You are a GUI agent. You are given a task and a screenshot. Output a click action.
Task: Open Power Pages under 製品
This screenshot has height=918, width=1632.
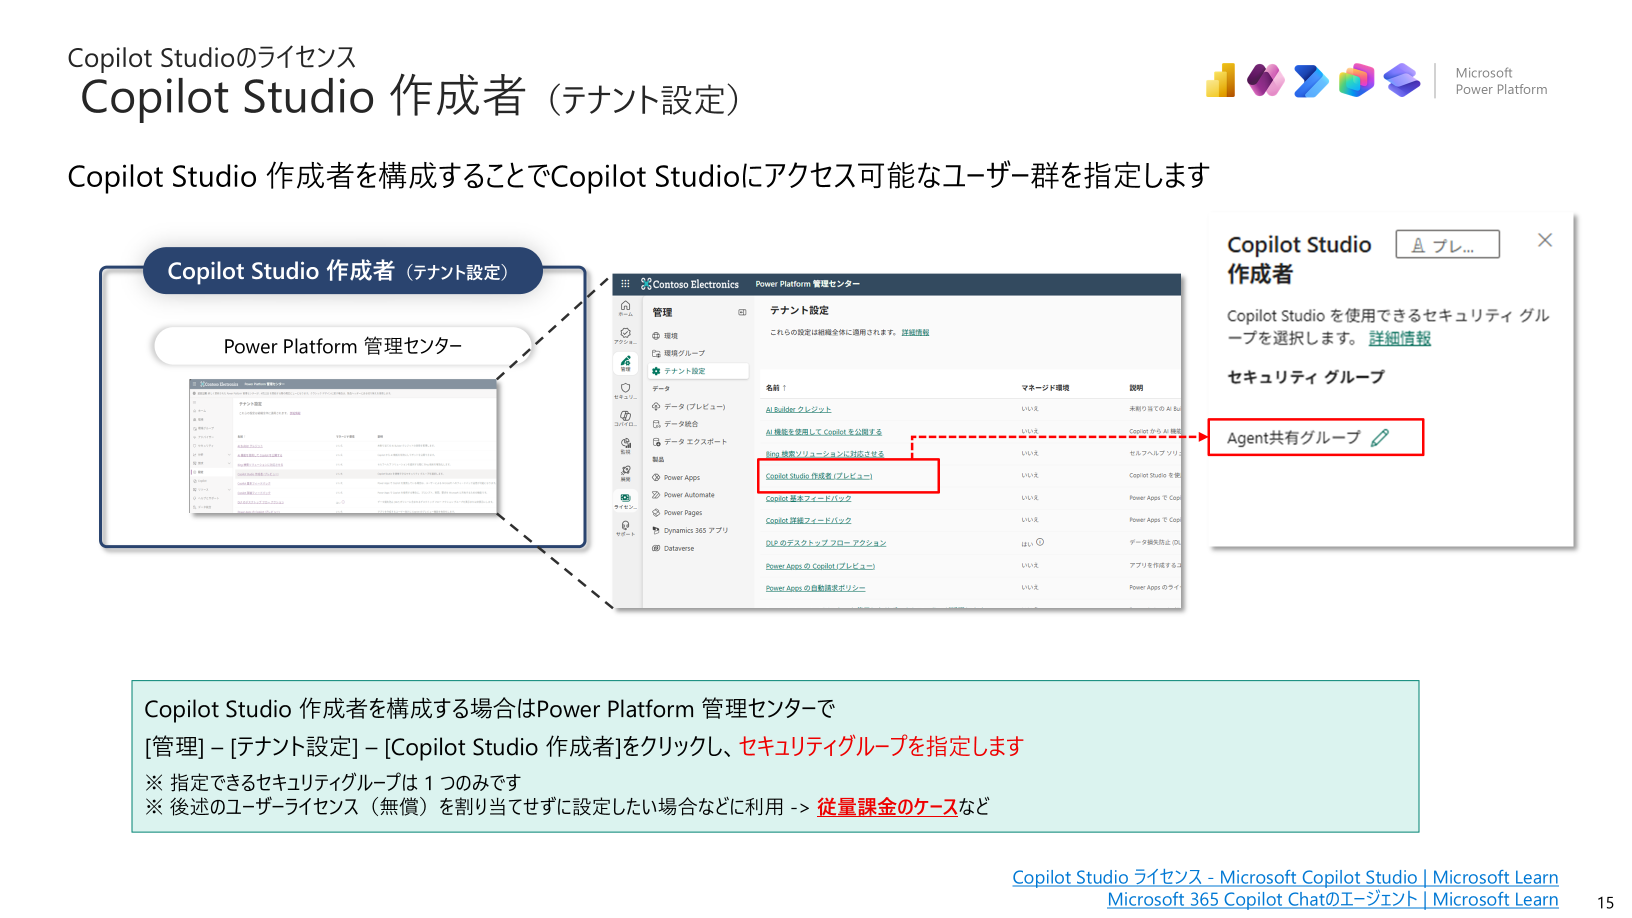coord(677,513)
